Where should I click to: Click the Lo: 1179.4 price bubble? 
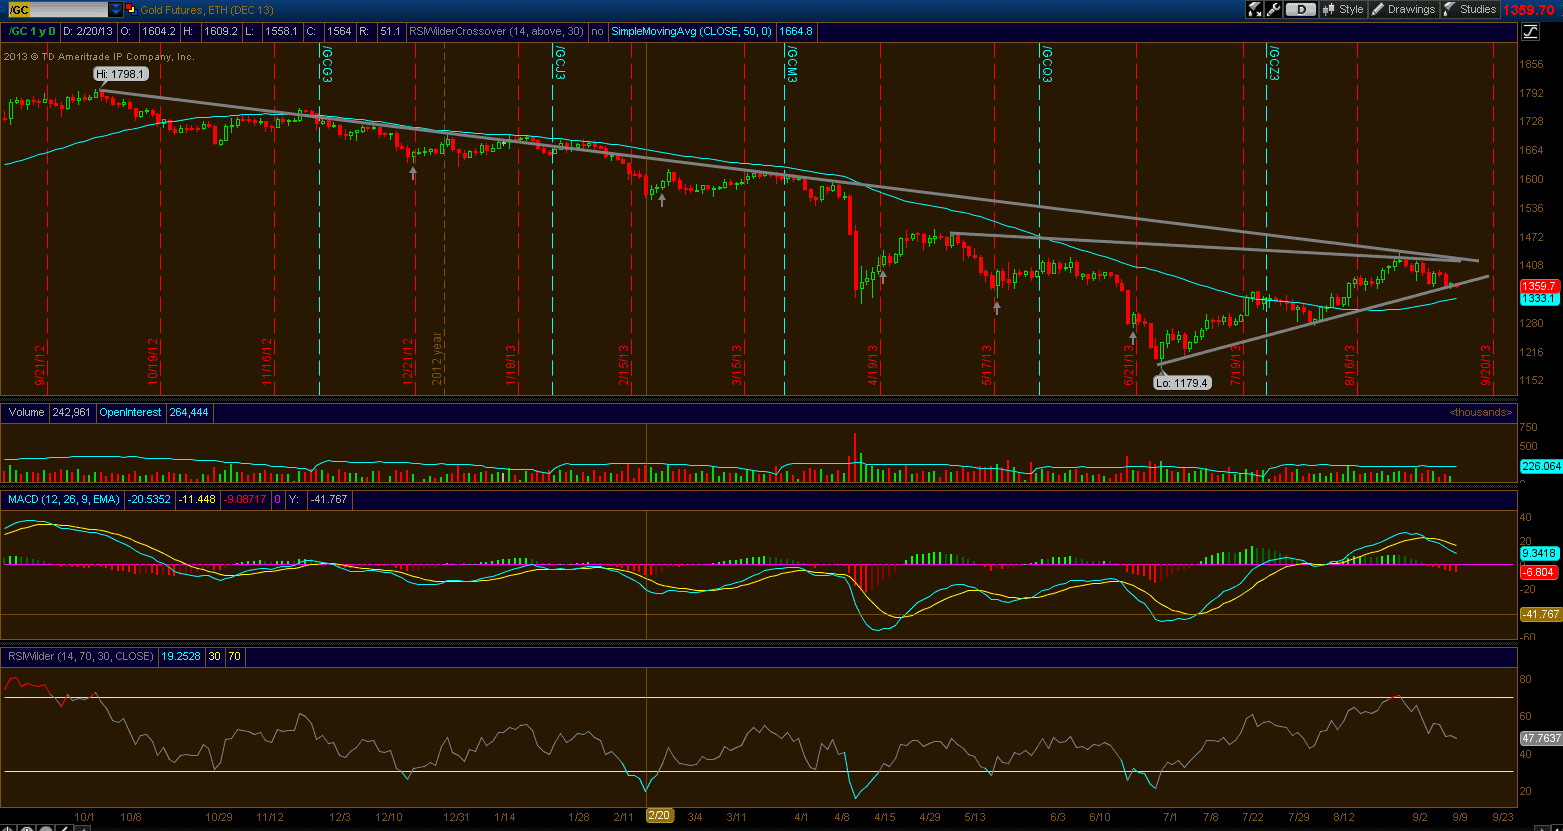point(1182,382)
